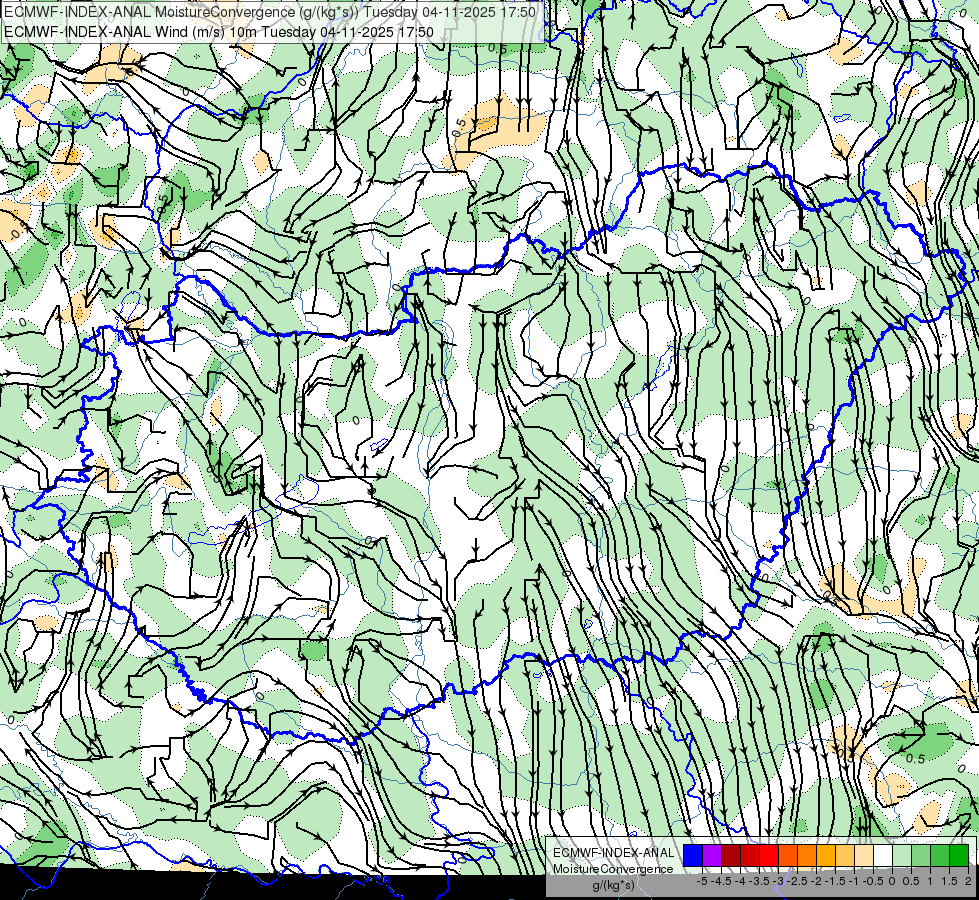Choose the orange swatch between -2.5 and -2
This screenshot has width=979, height=900.
[807, 855]
